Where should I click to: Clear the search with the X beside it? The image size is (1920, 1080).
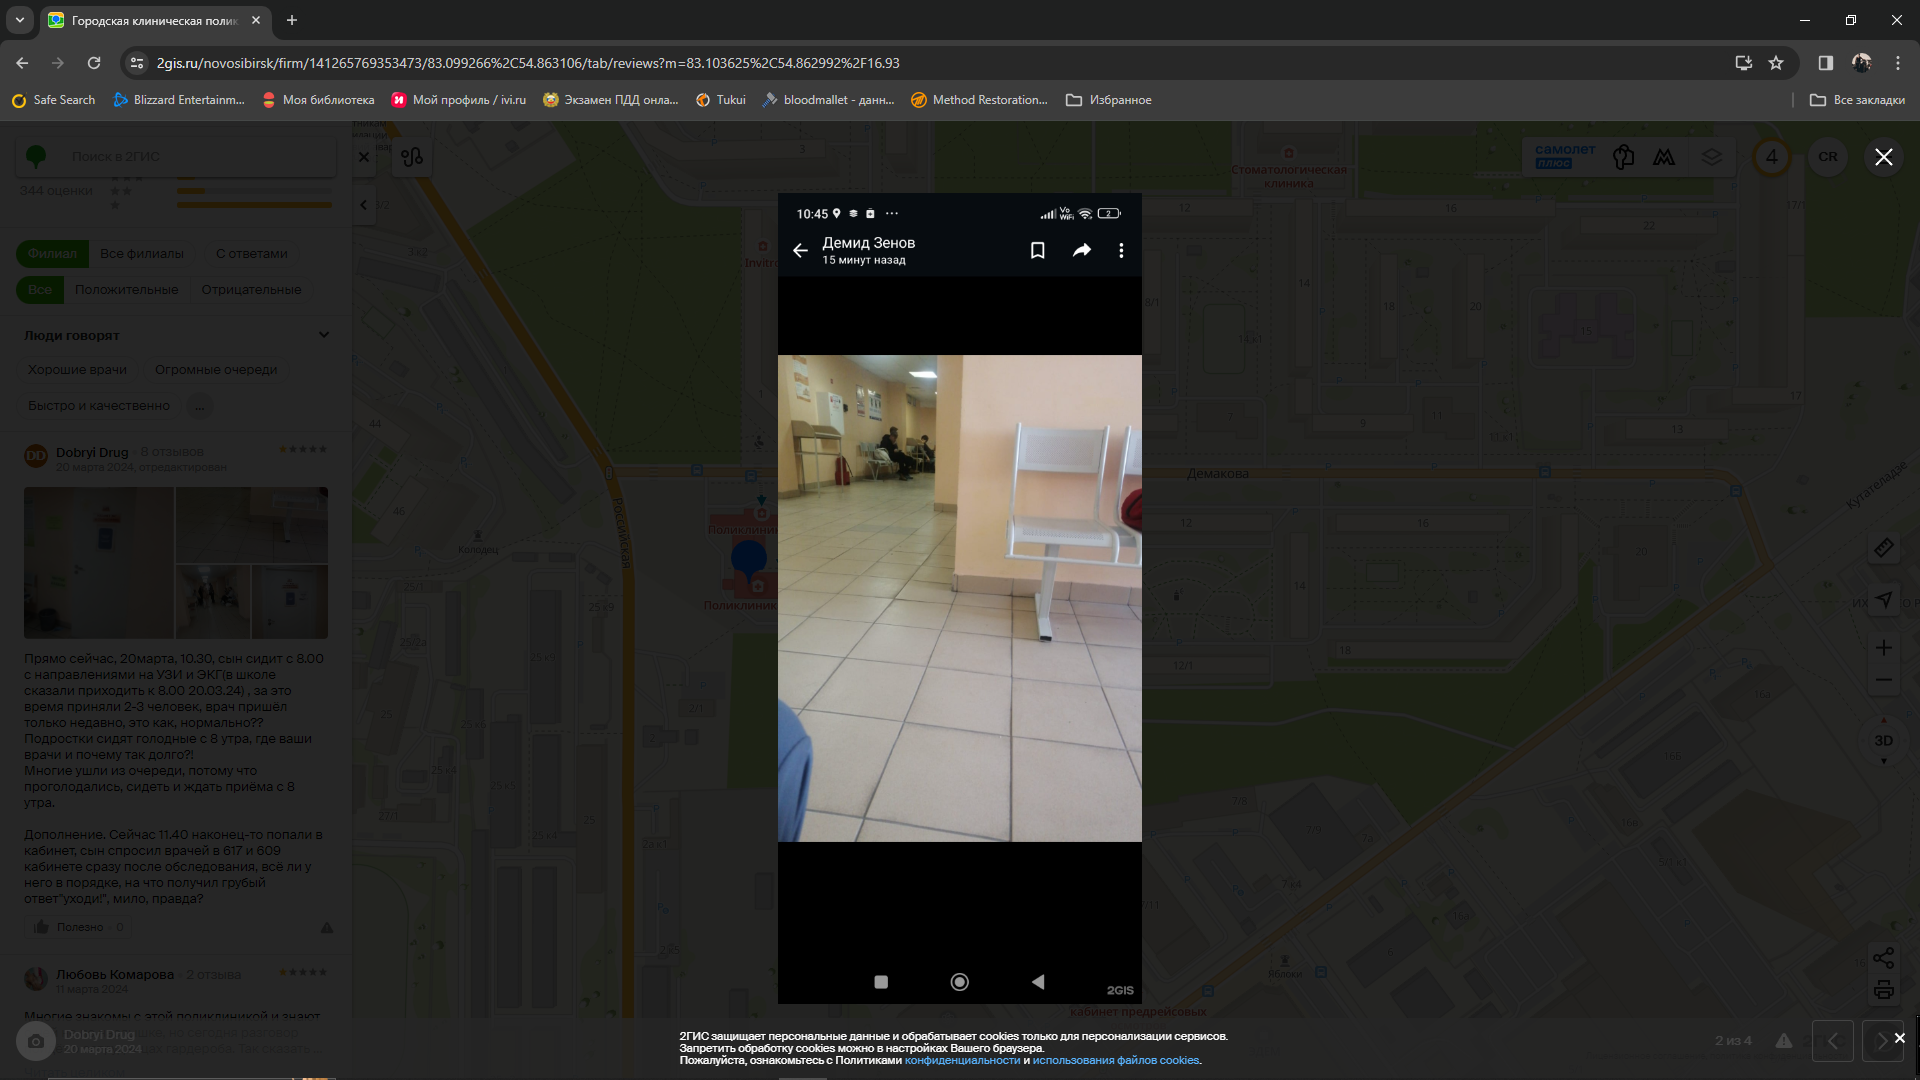[364, 157]
